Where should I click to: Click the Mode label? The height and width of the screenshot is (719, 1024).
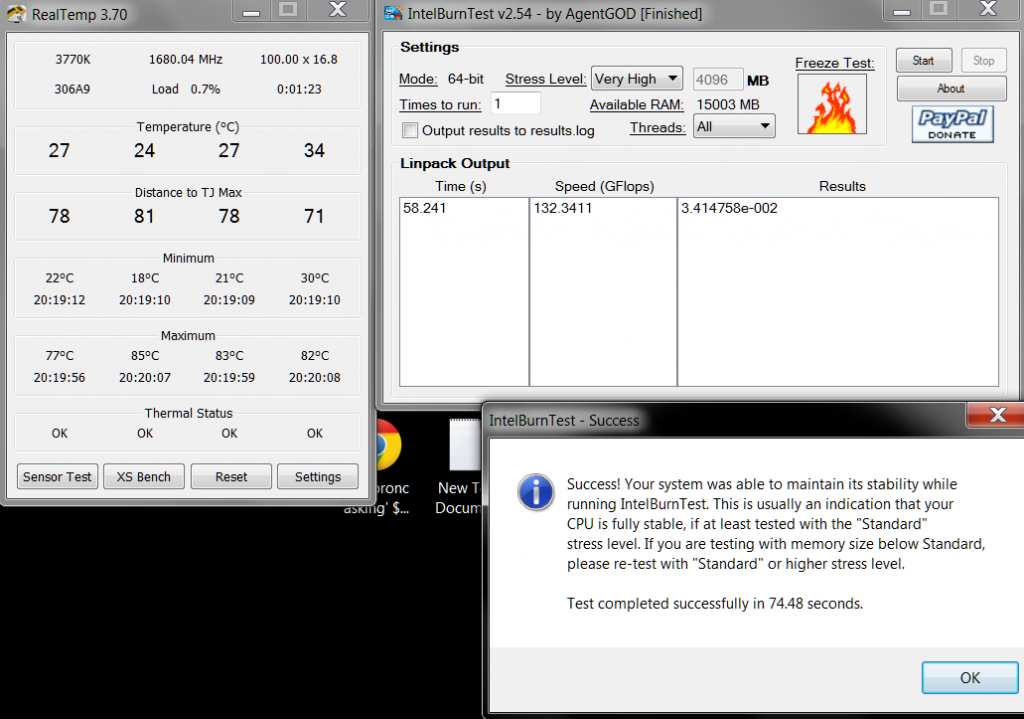tap(418, 79)
